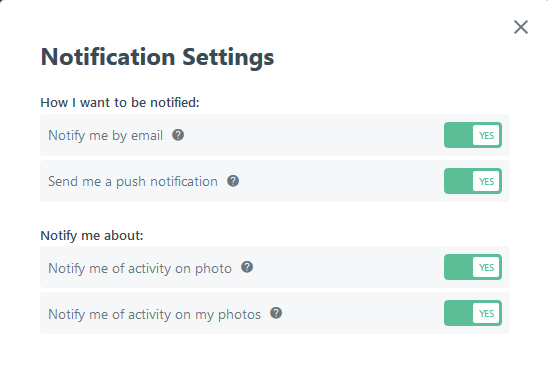Click the YES knob on email switch
548x377 pixels.
pos(486,135)
